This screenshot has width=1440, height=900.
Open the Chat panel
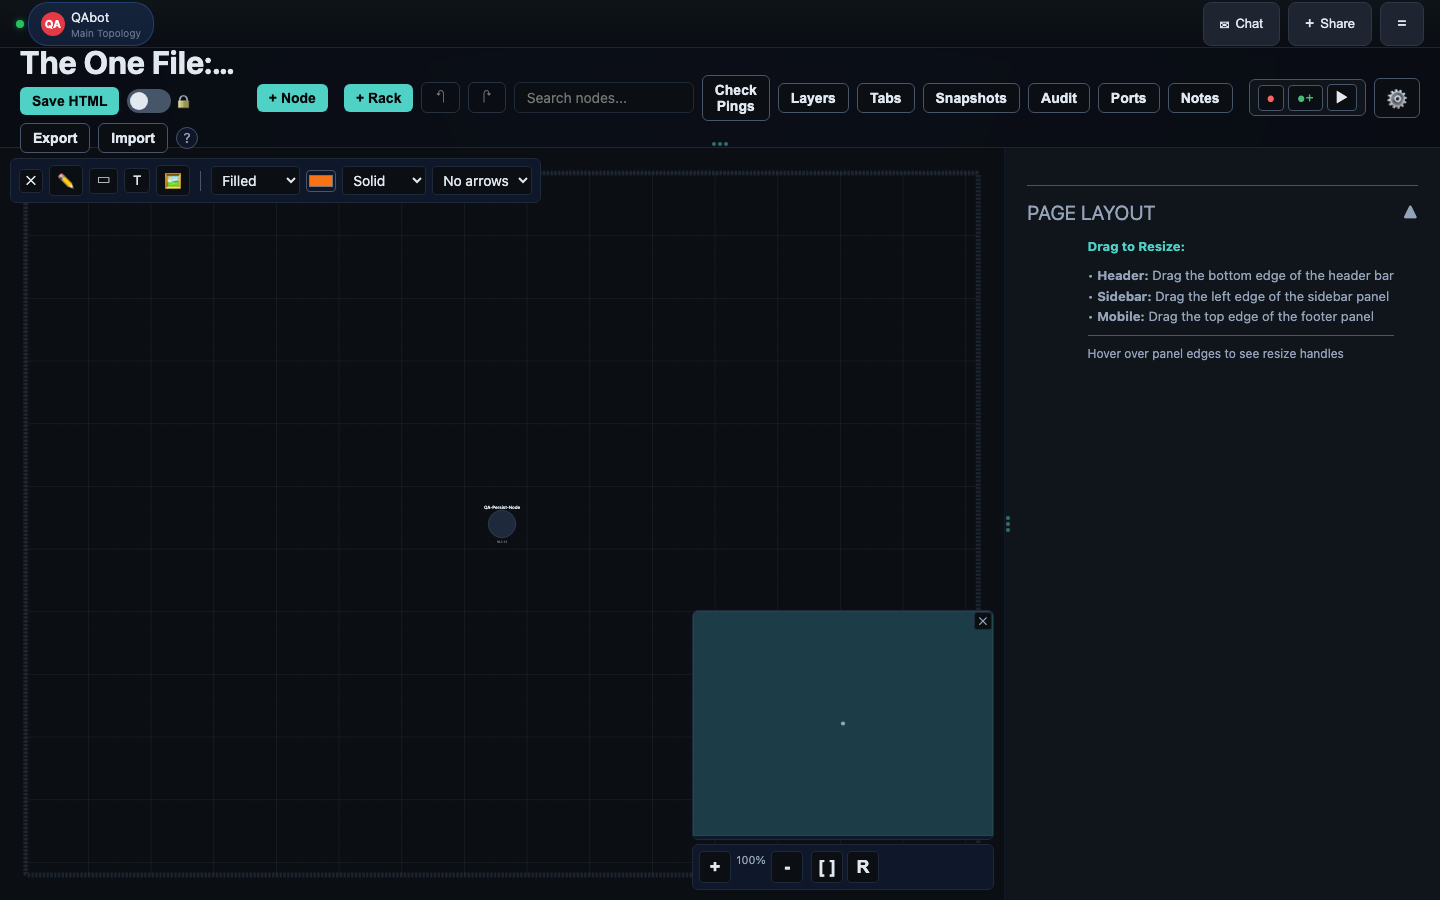pyautogui.click(x=1241, y=24)
